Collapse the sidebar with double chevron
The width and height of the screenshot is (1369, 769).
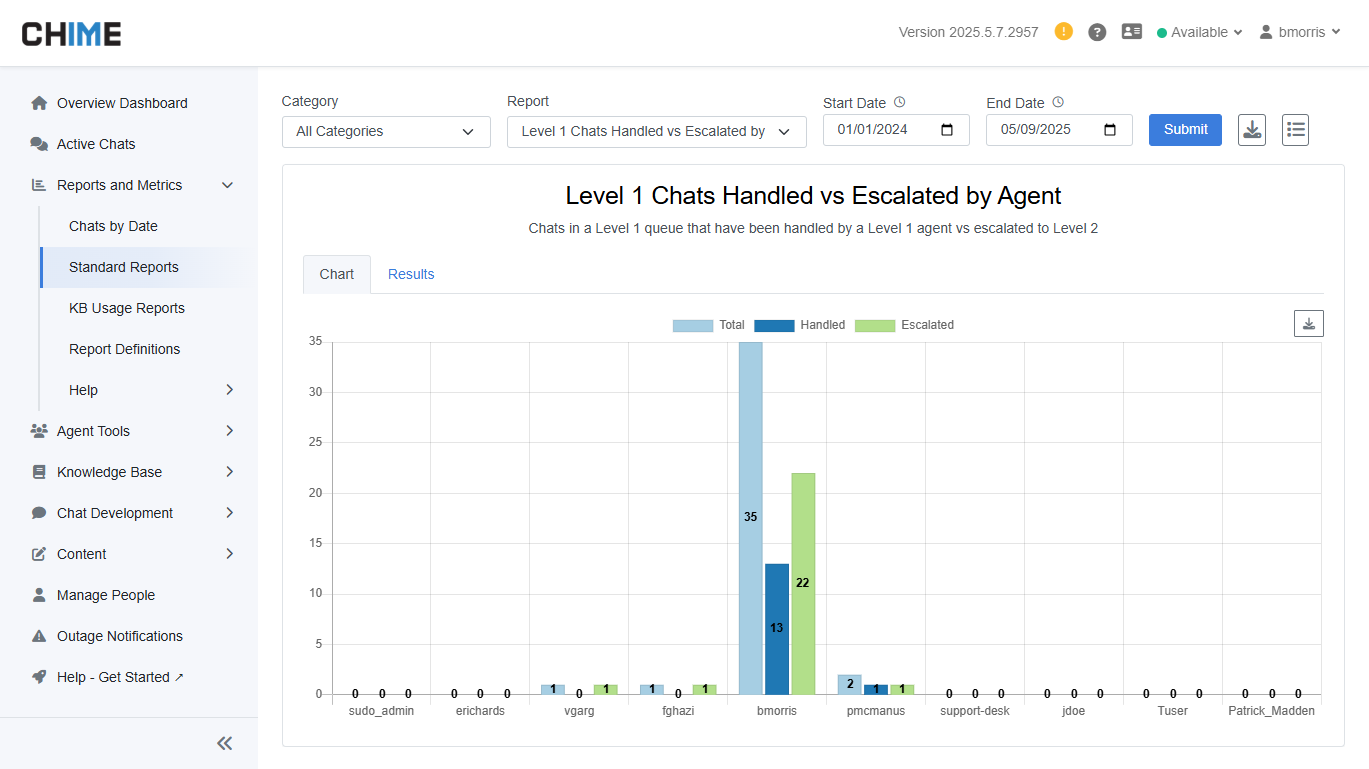225,743
